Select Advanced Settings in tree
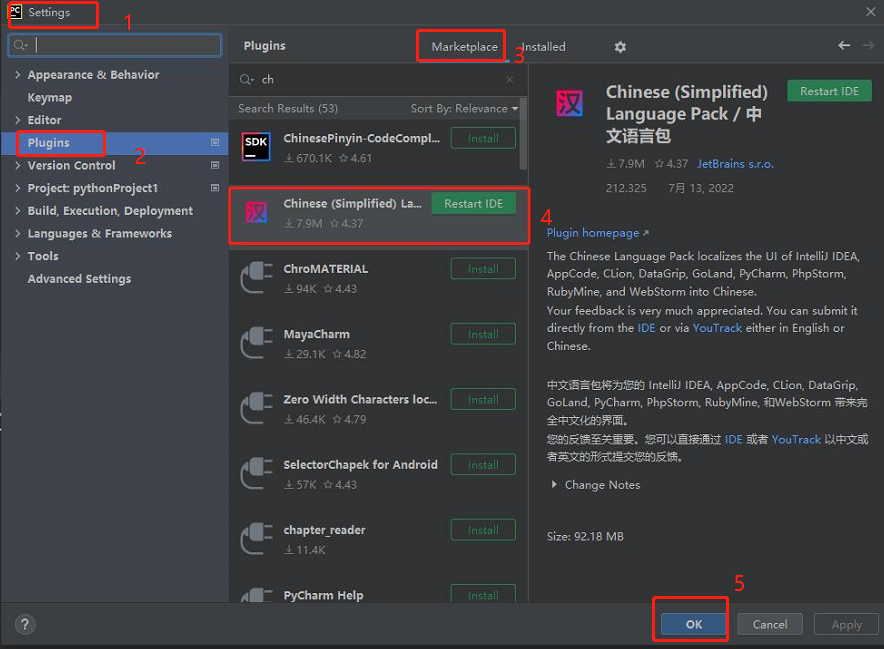Screen dimensions: 884x649 79,279
